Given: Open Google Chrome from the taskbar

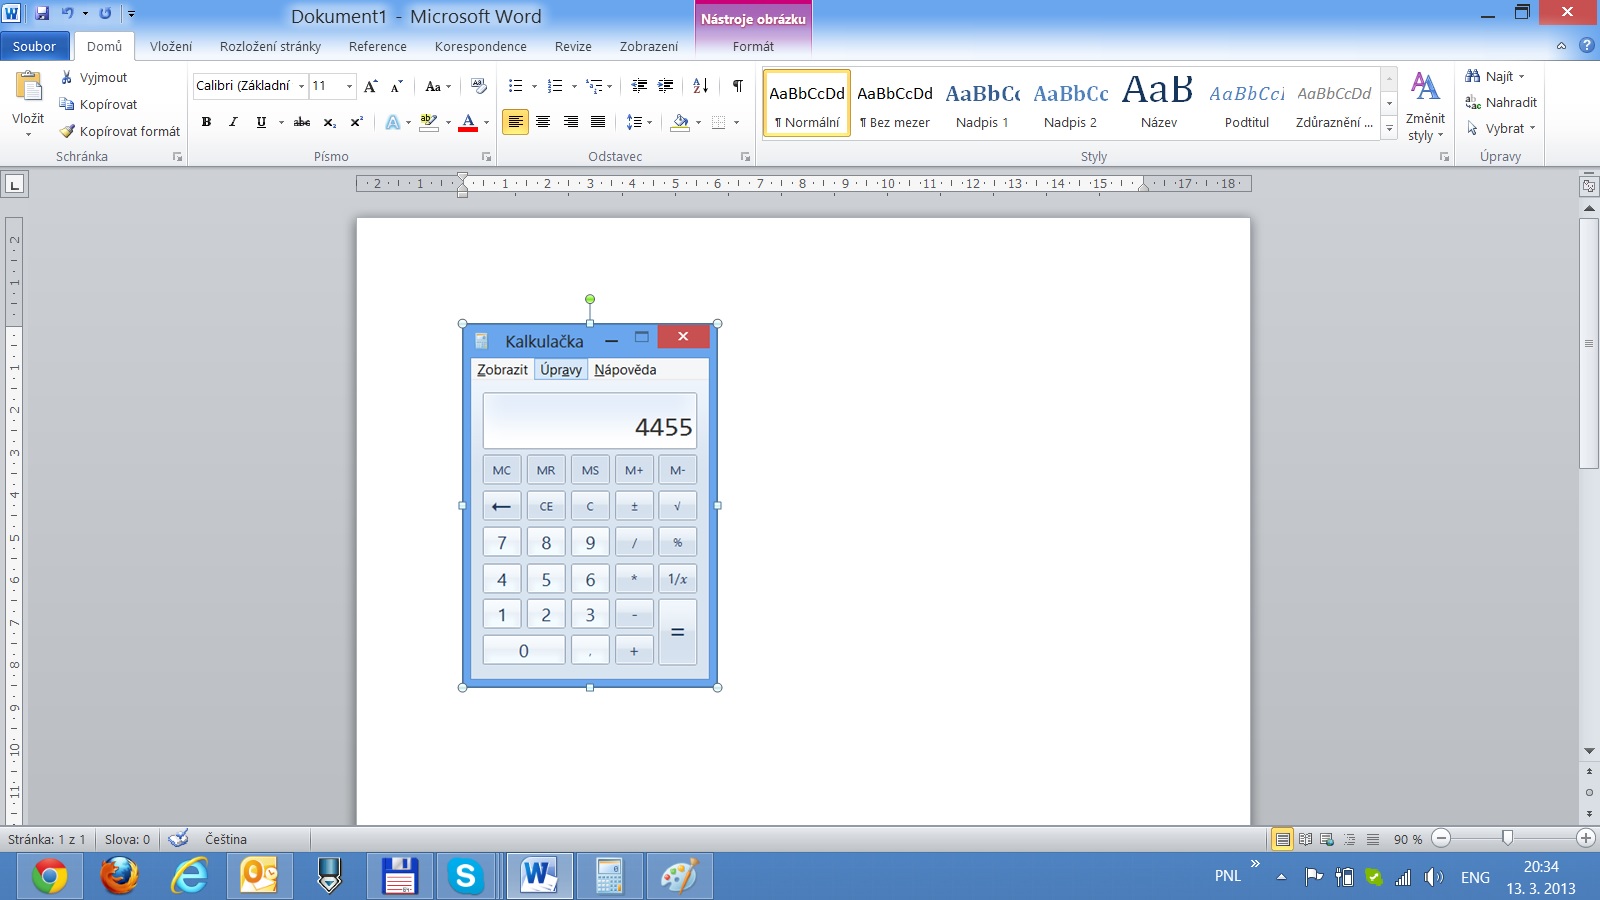Looking at the screenshot, I should coord(49,877).
